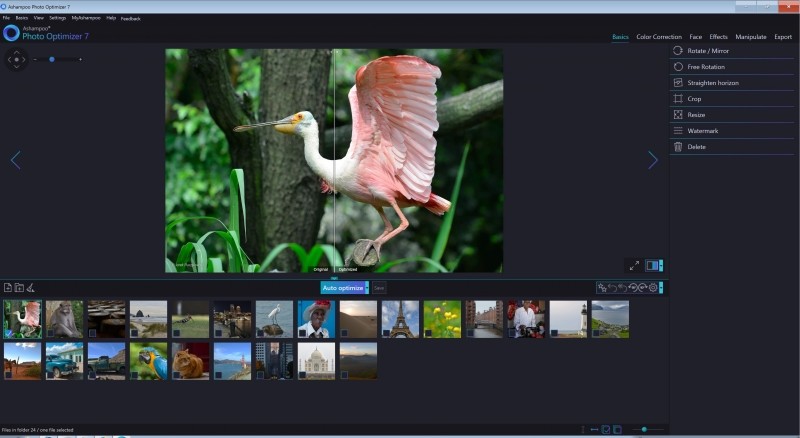
Task: Switch to the Color Correction tab
Action: (x=659, y=37)
